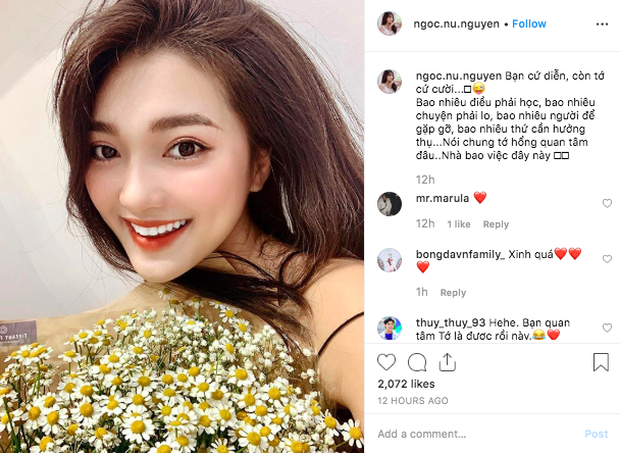Focus the Add a comment field
620x453 pixels.
tap(476, 434)
